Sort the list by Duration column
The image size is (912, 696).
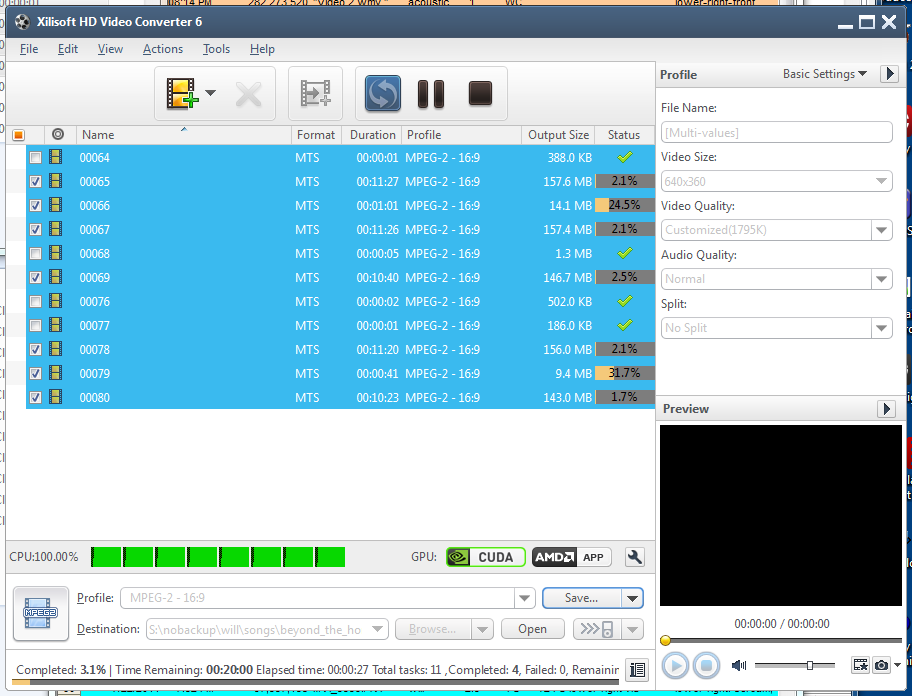pos(372,135)
